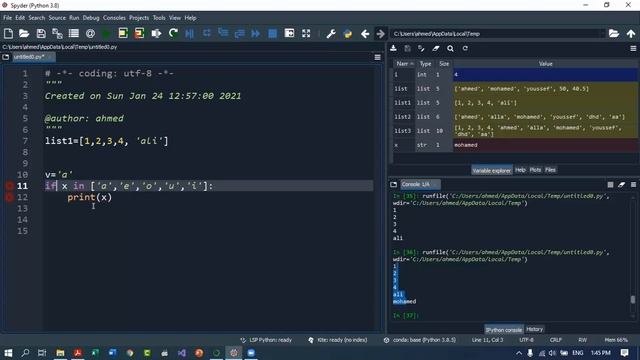Browse working directory folder icon

coord(614,33)
